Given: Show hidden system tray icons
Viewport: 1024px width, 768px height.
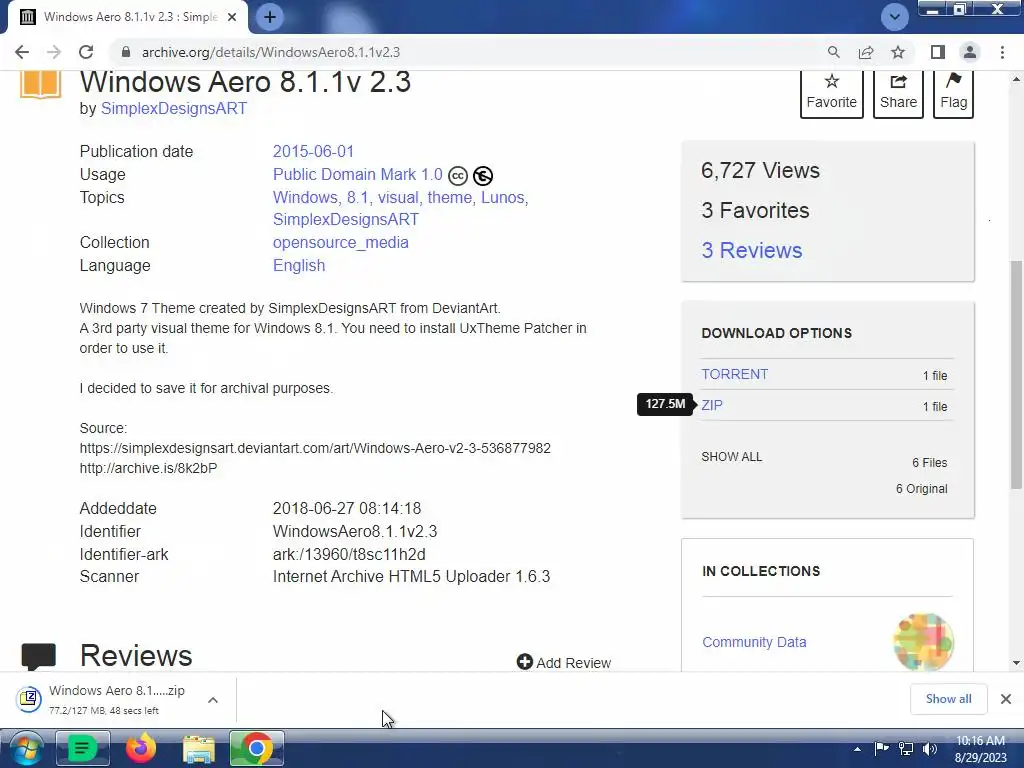Looking at the screenshot, I should pyautogui.click(x=857, y=750).
